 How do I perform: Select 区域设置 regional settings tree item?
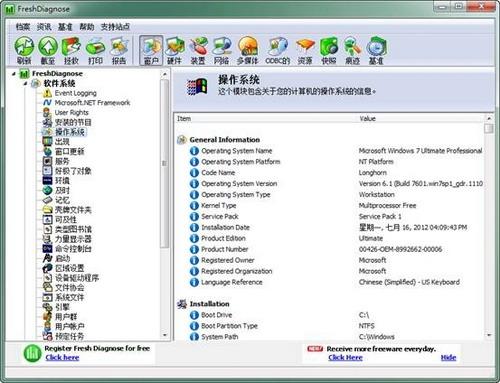pyautogui.click(x=69, y=268)
